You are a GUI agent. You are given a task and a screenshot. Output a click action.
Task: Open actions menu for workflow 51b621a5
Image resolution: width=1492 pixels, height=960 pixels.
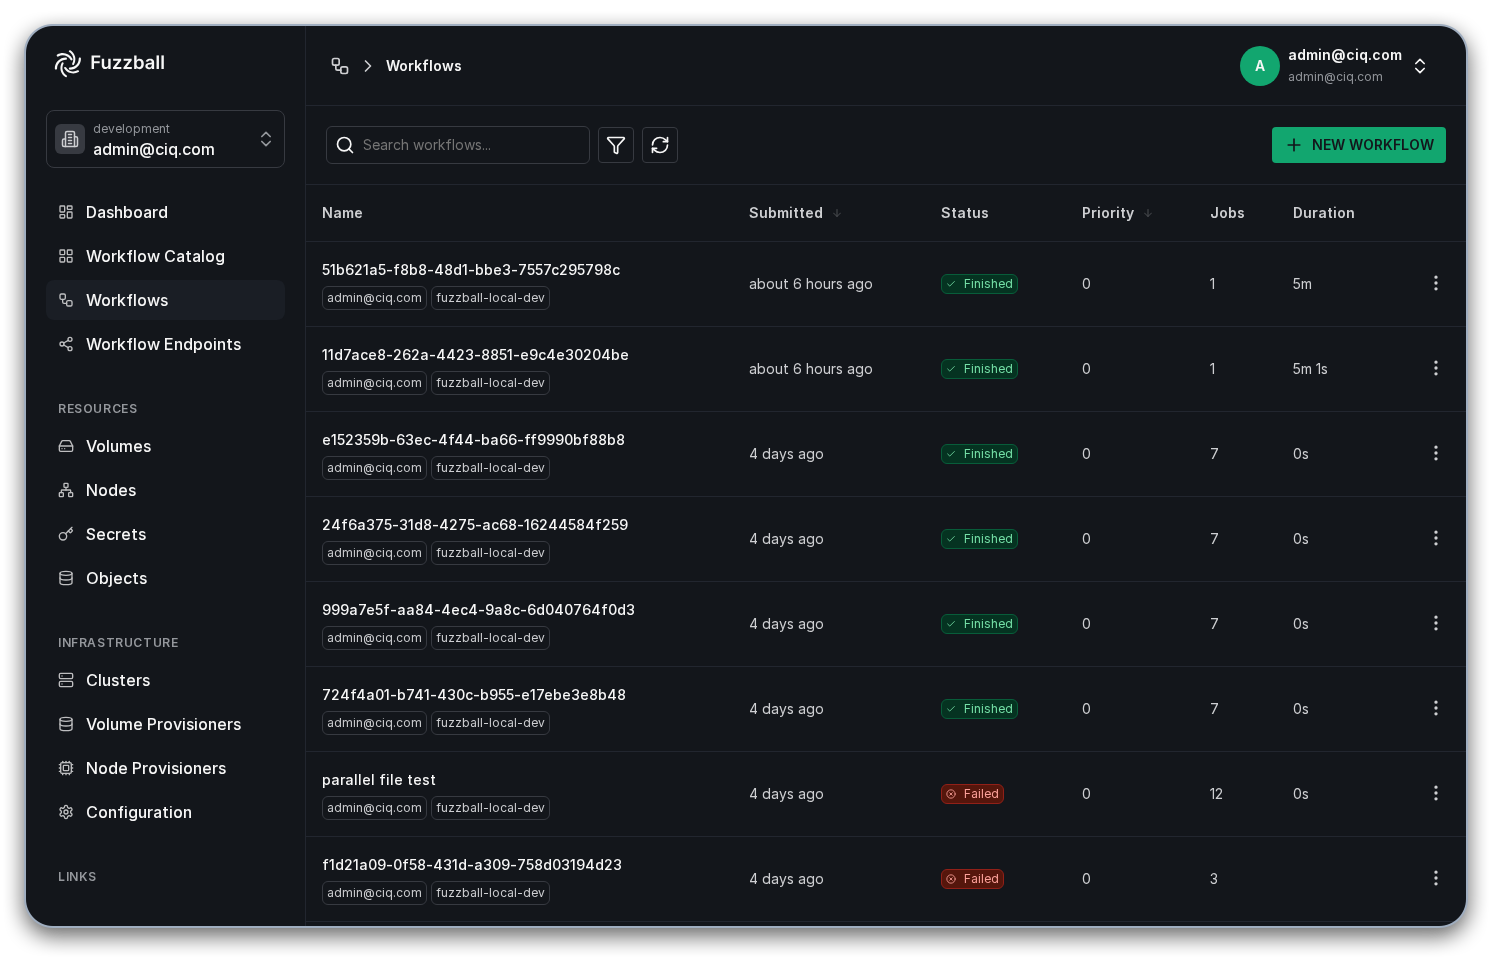[1436, 283]
